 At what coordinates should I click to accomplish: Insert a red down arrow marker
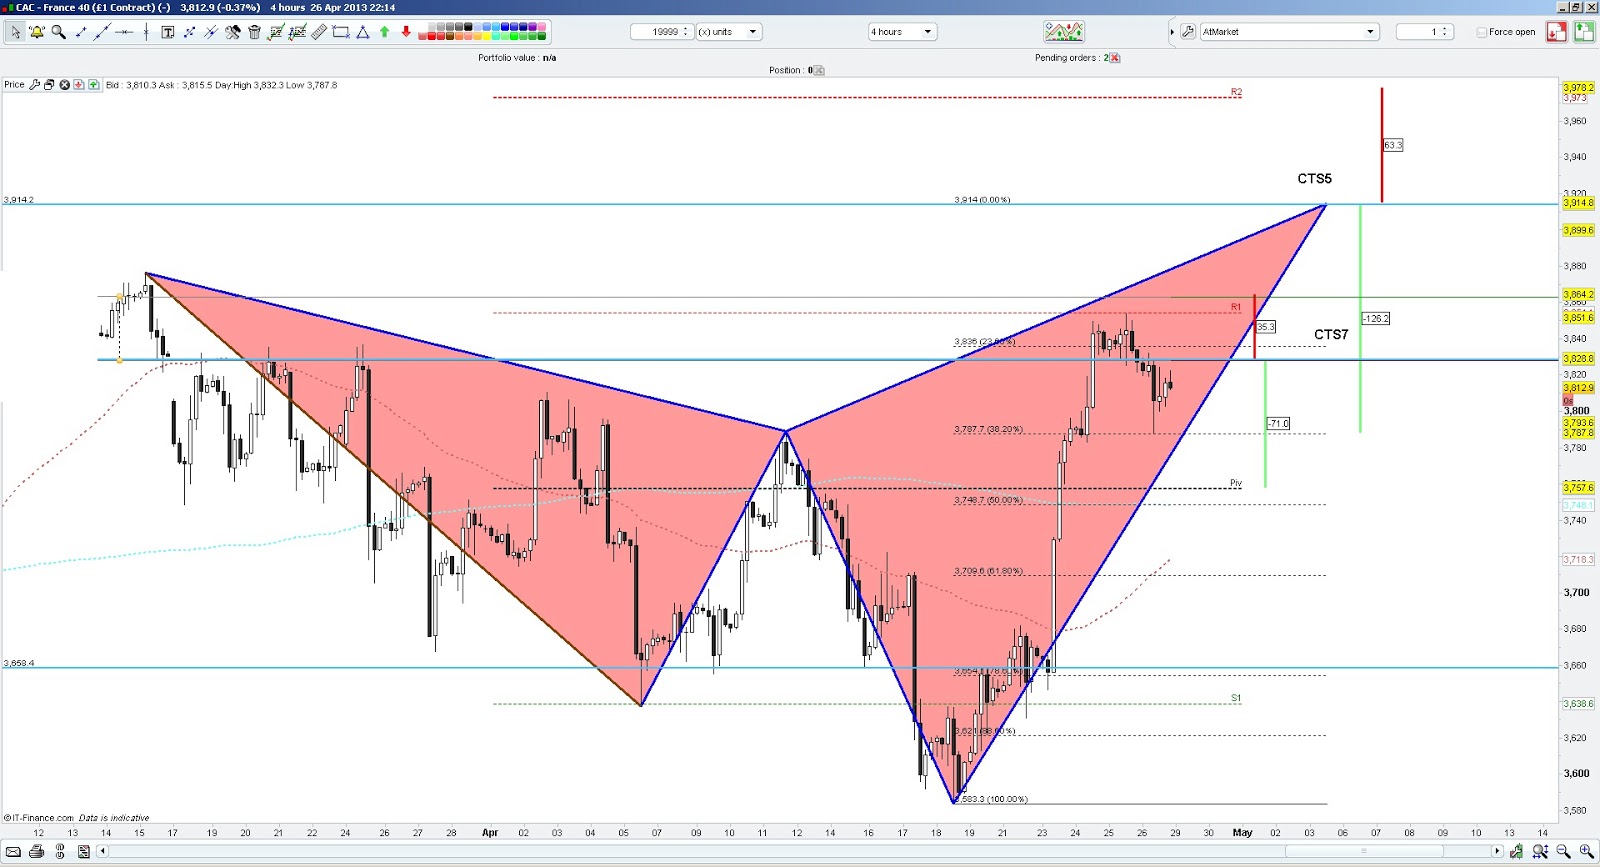[406, 32]
